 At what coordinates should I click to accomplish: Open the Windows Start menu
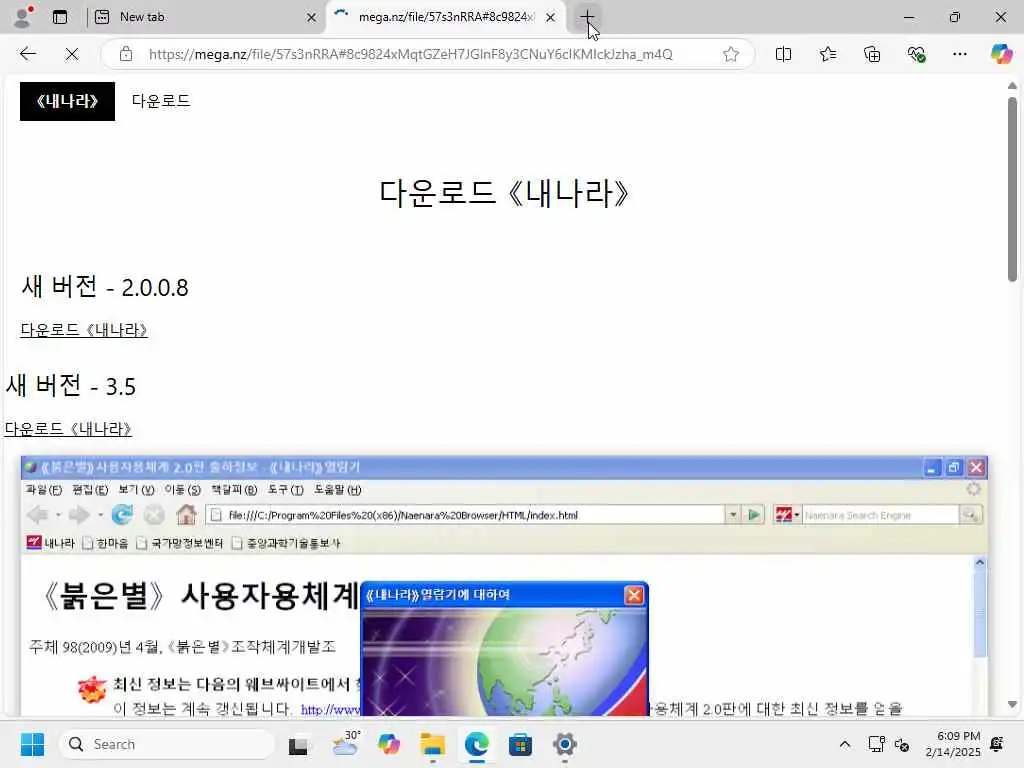click(x=32, y=744)
